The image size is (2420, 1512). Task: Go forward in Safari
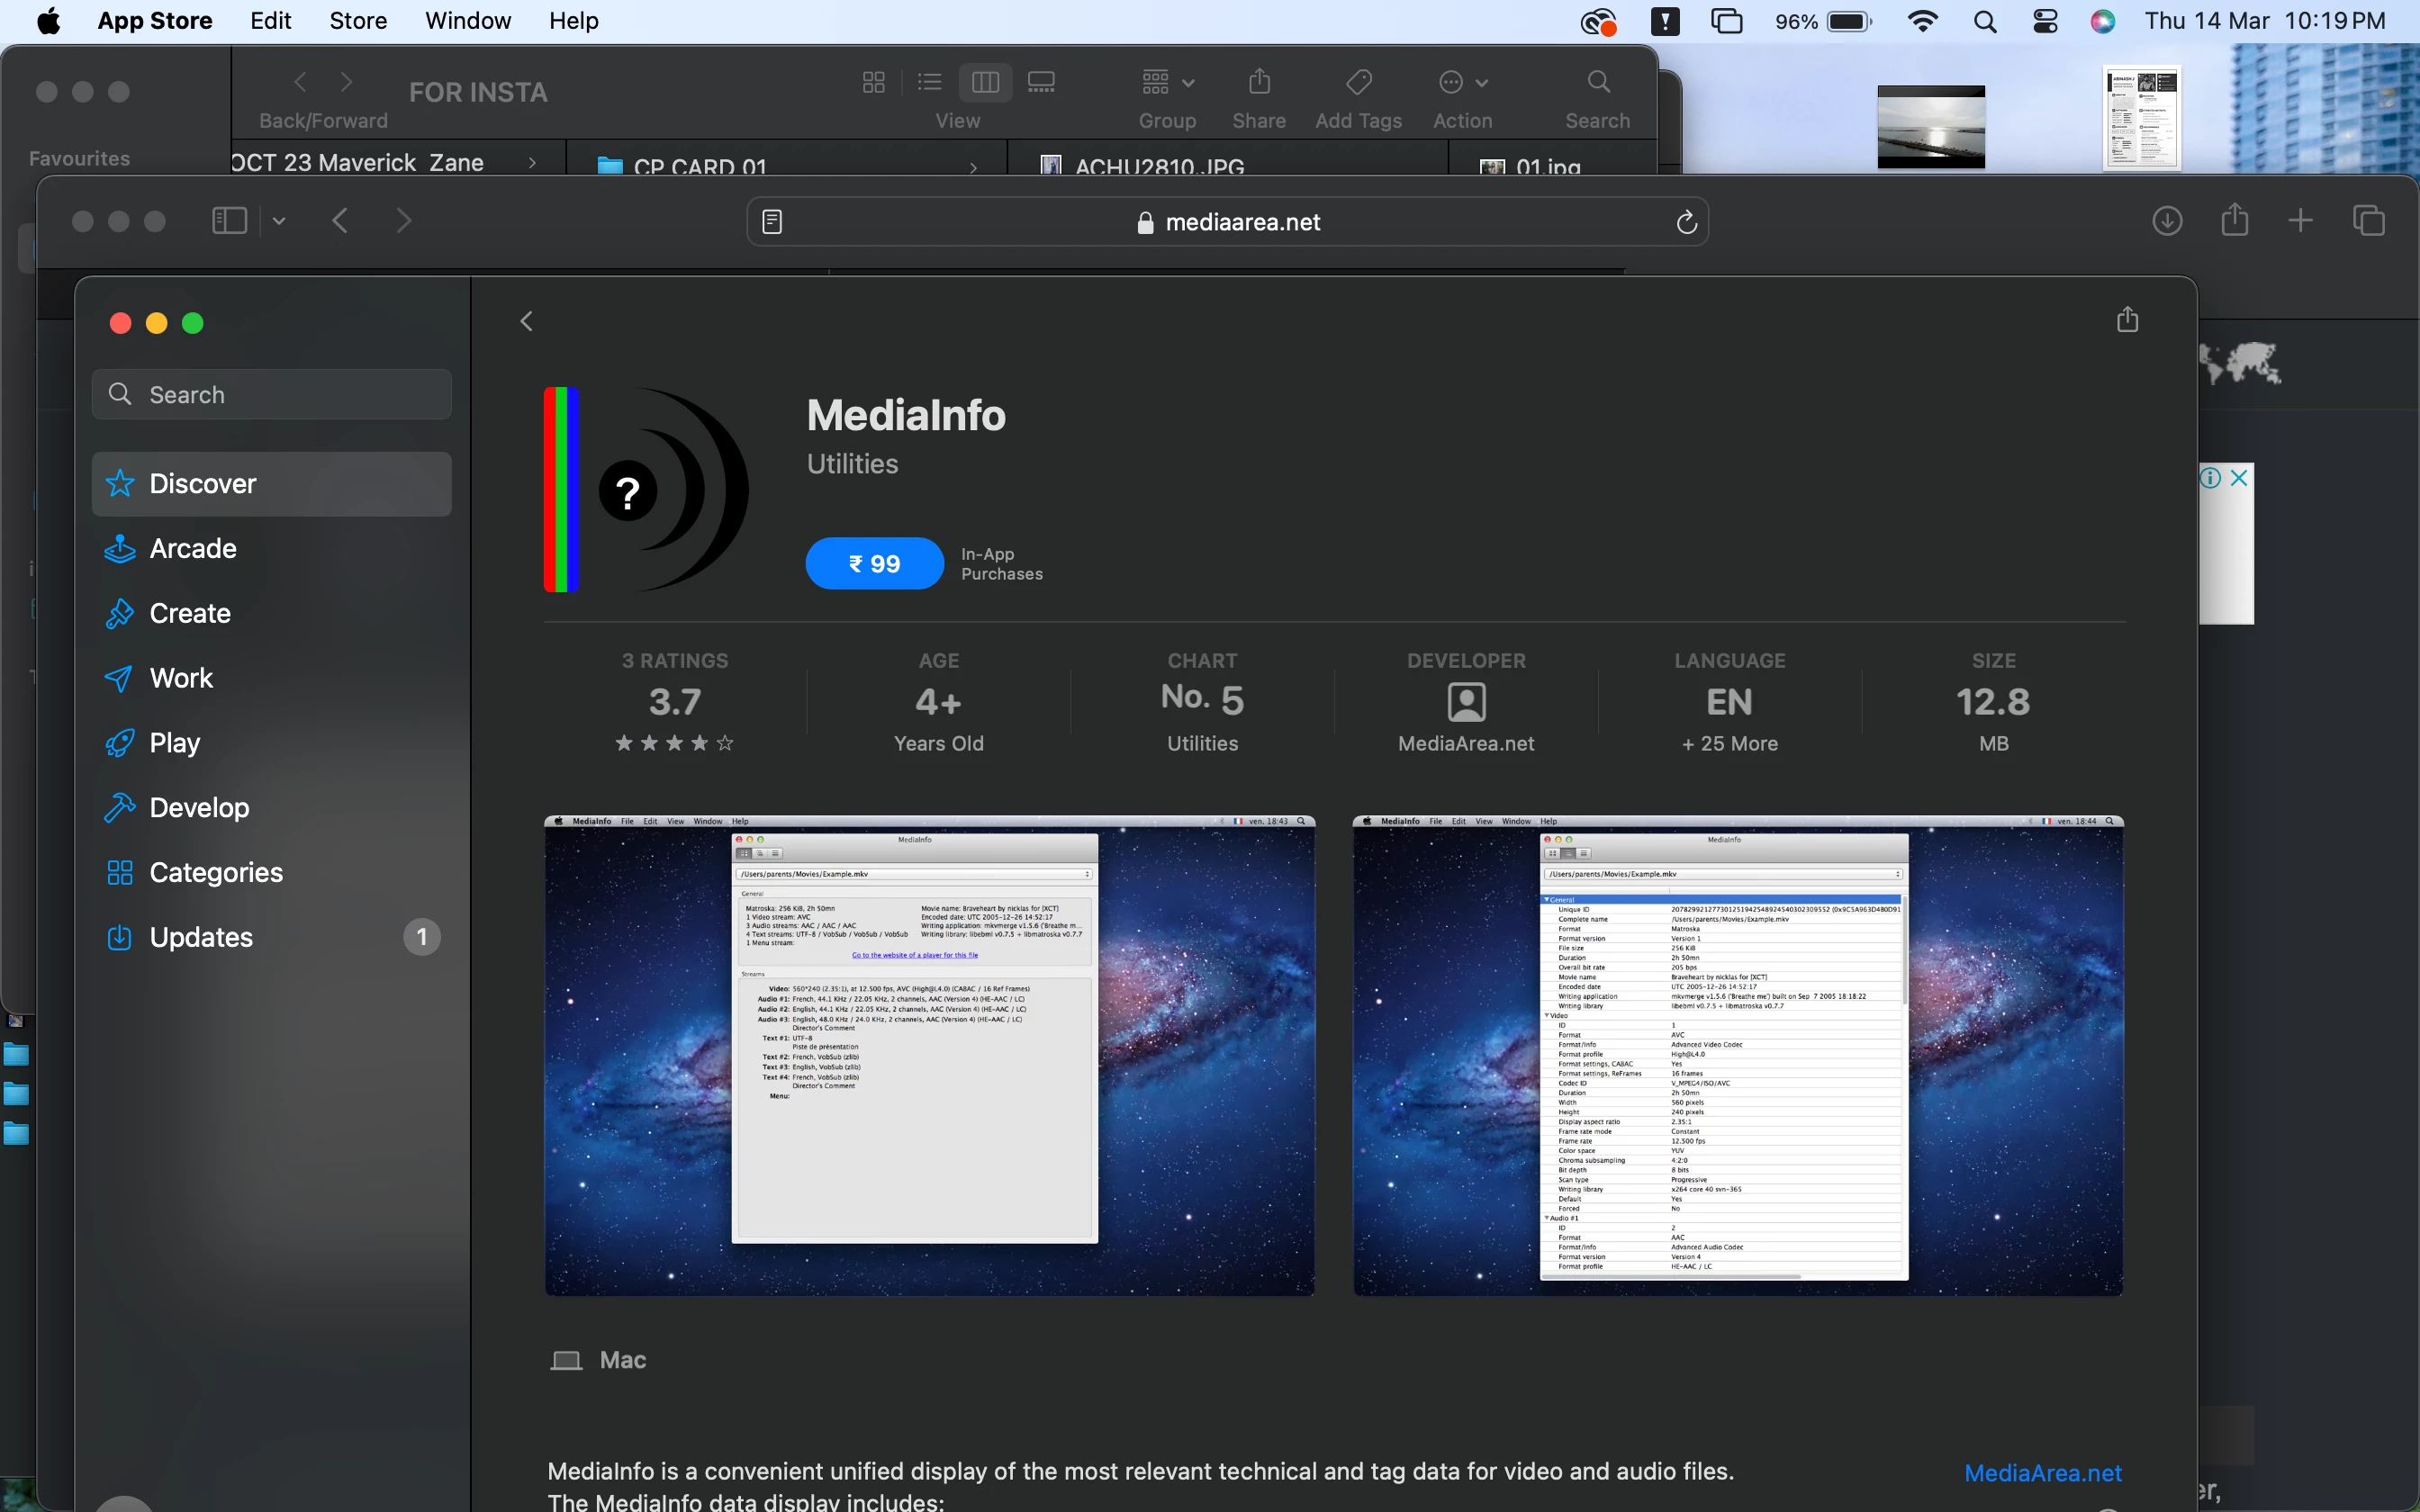[x=403, y=221]
